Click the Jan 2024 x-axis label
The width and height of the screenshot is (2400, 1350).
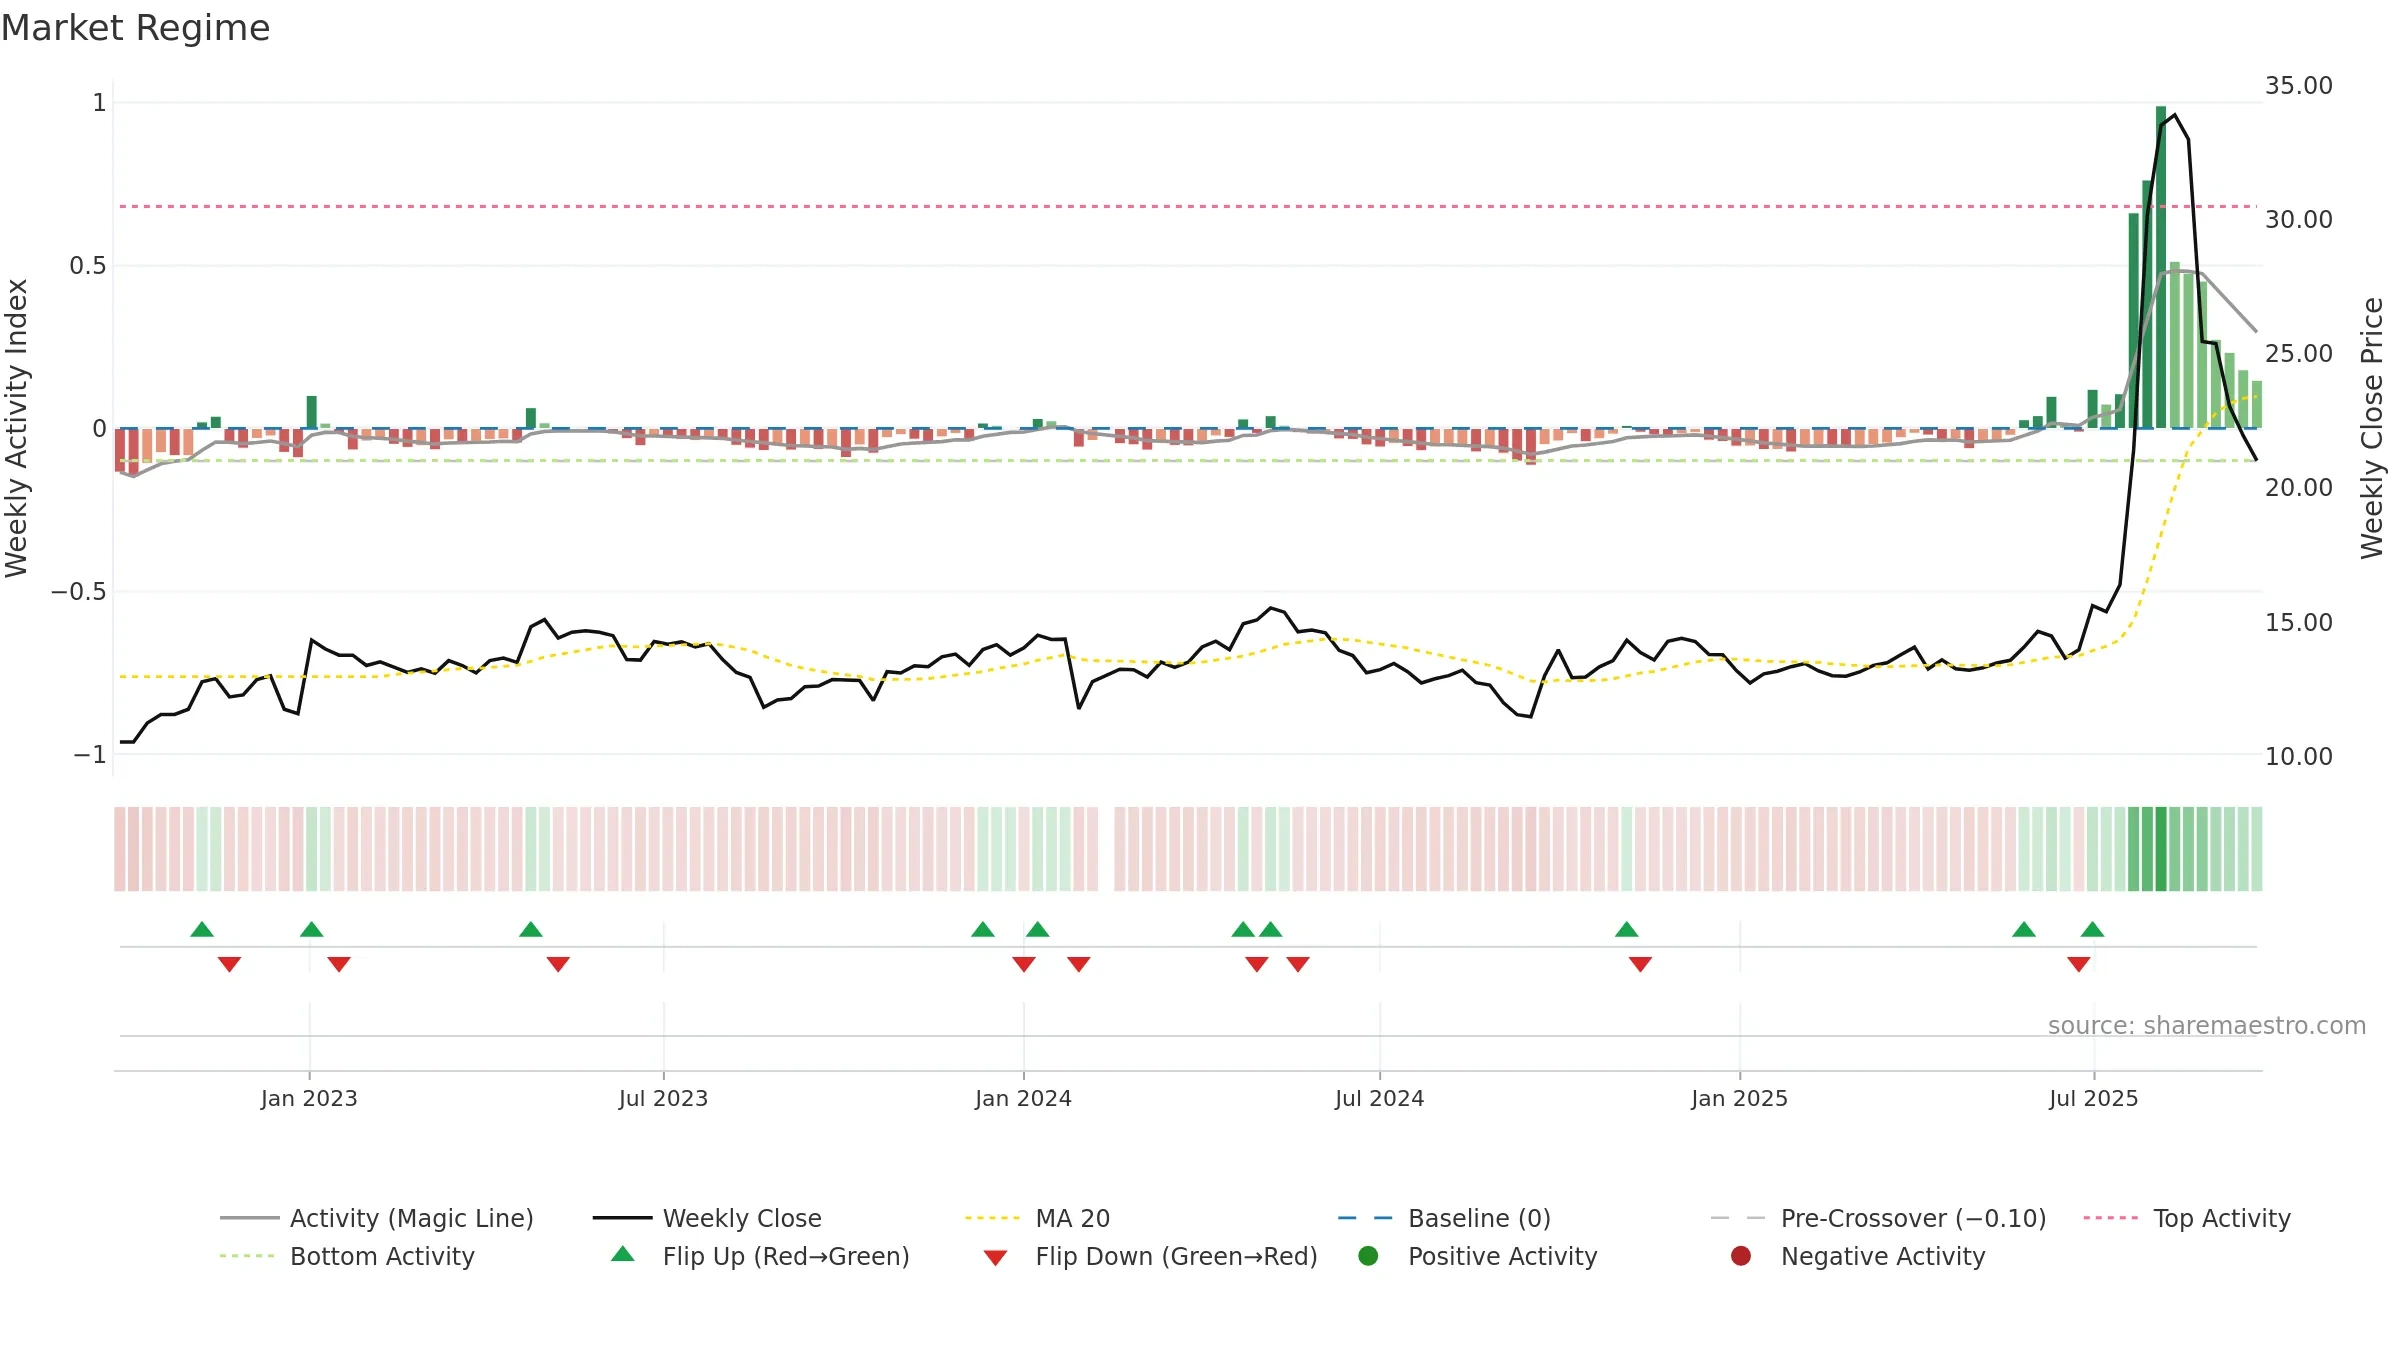click(x=1023, y=1098)
